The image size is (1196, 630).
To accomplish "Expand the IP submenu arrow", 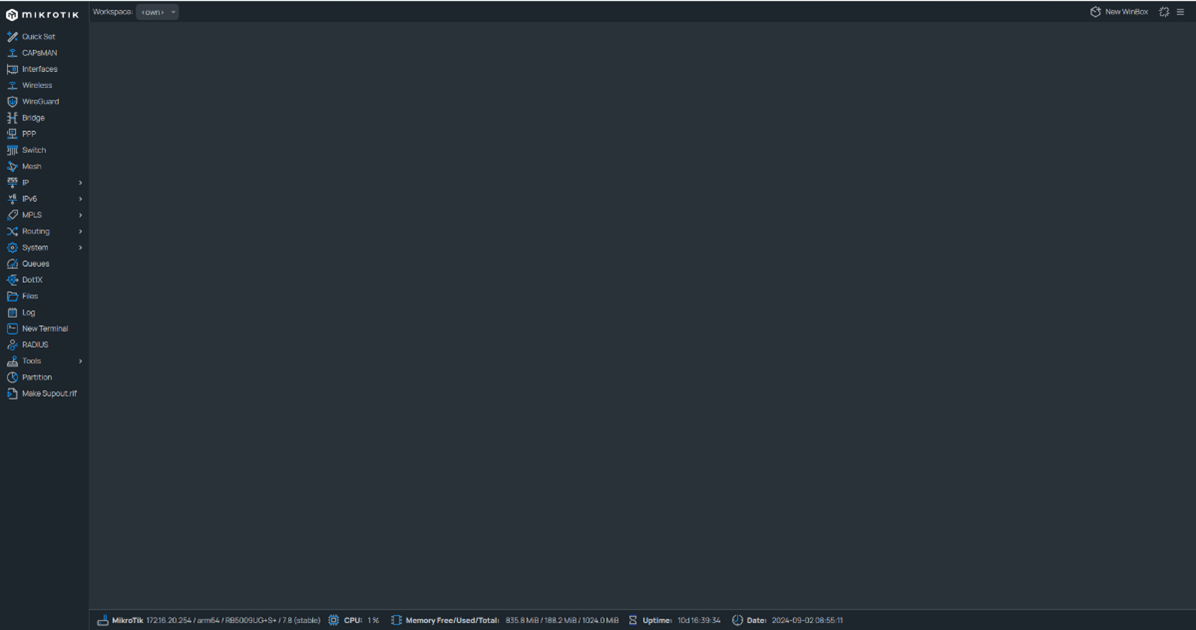I will (80, 183).
